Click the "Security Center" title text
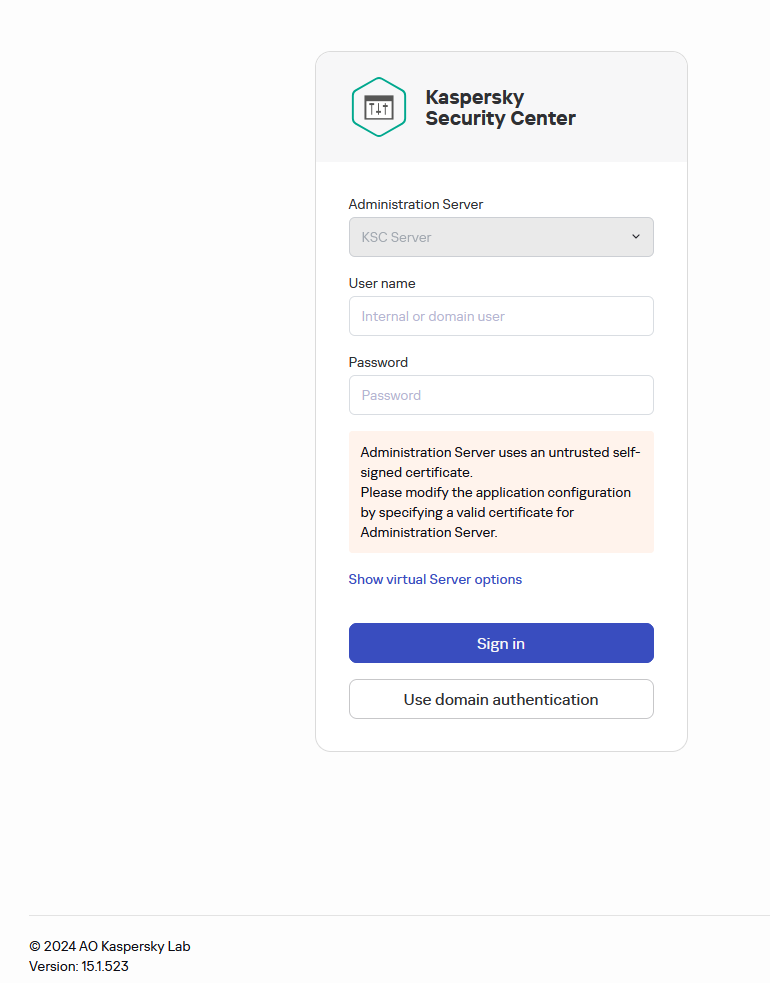Image resolution: width=770 pixels, height=983 pixels. (x=500, y=119)
